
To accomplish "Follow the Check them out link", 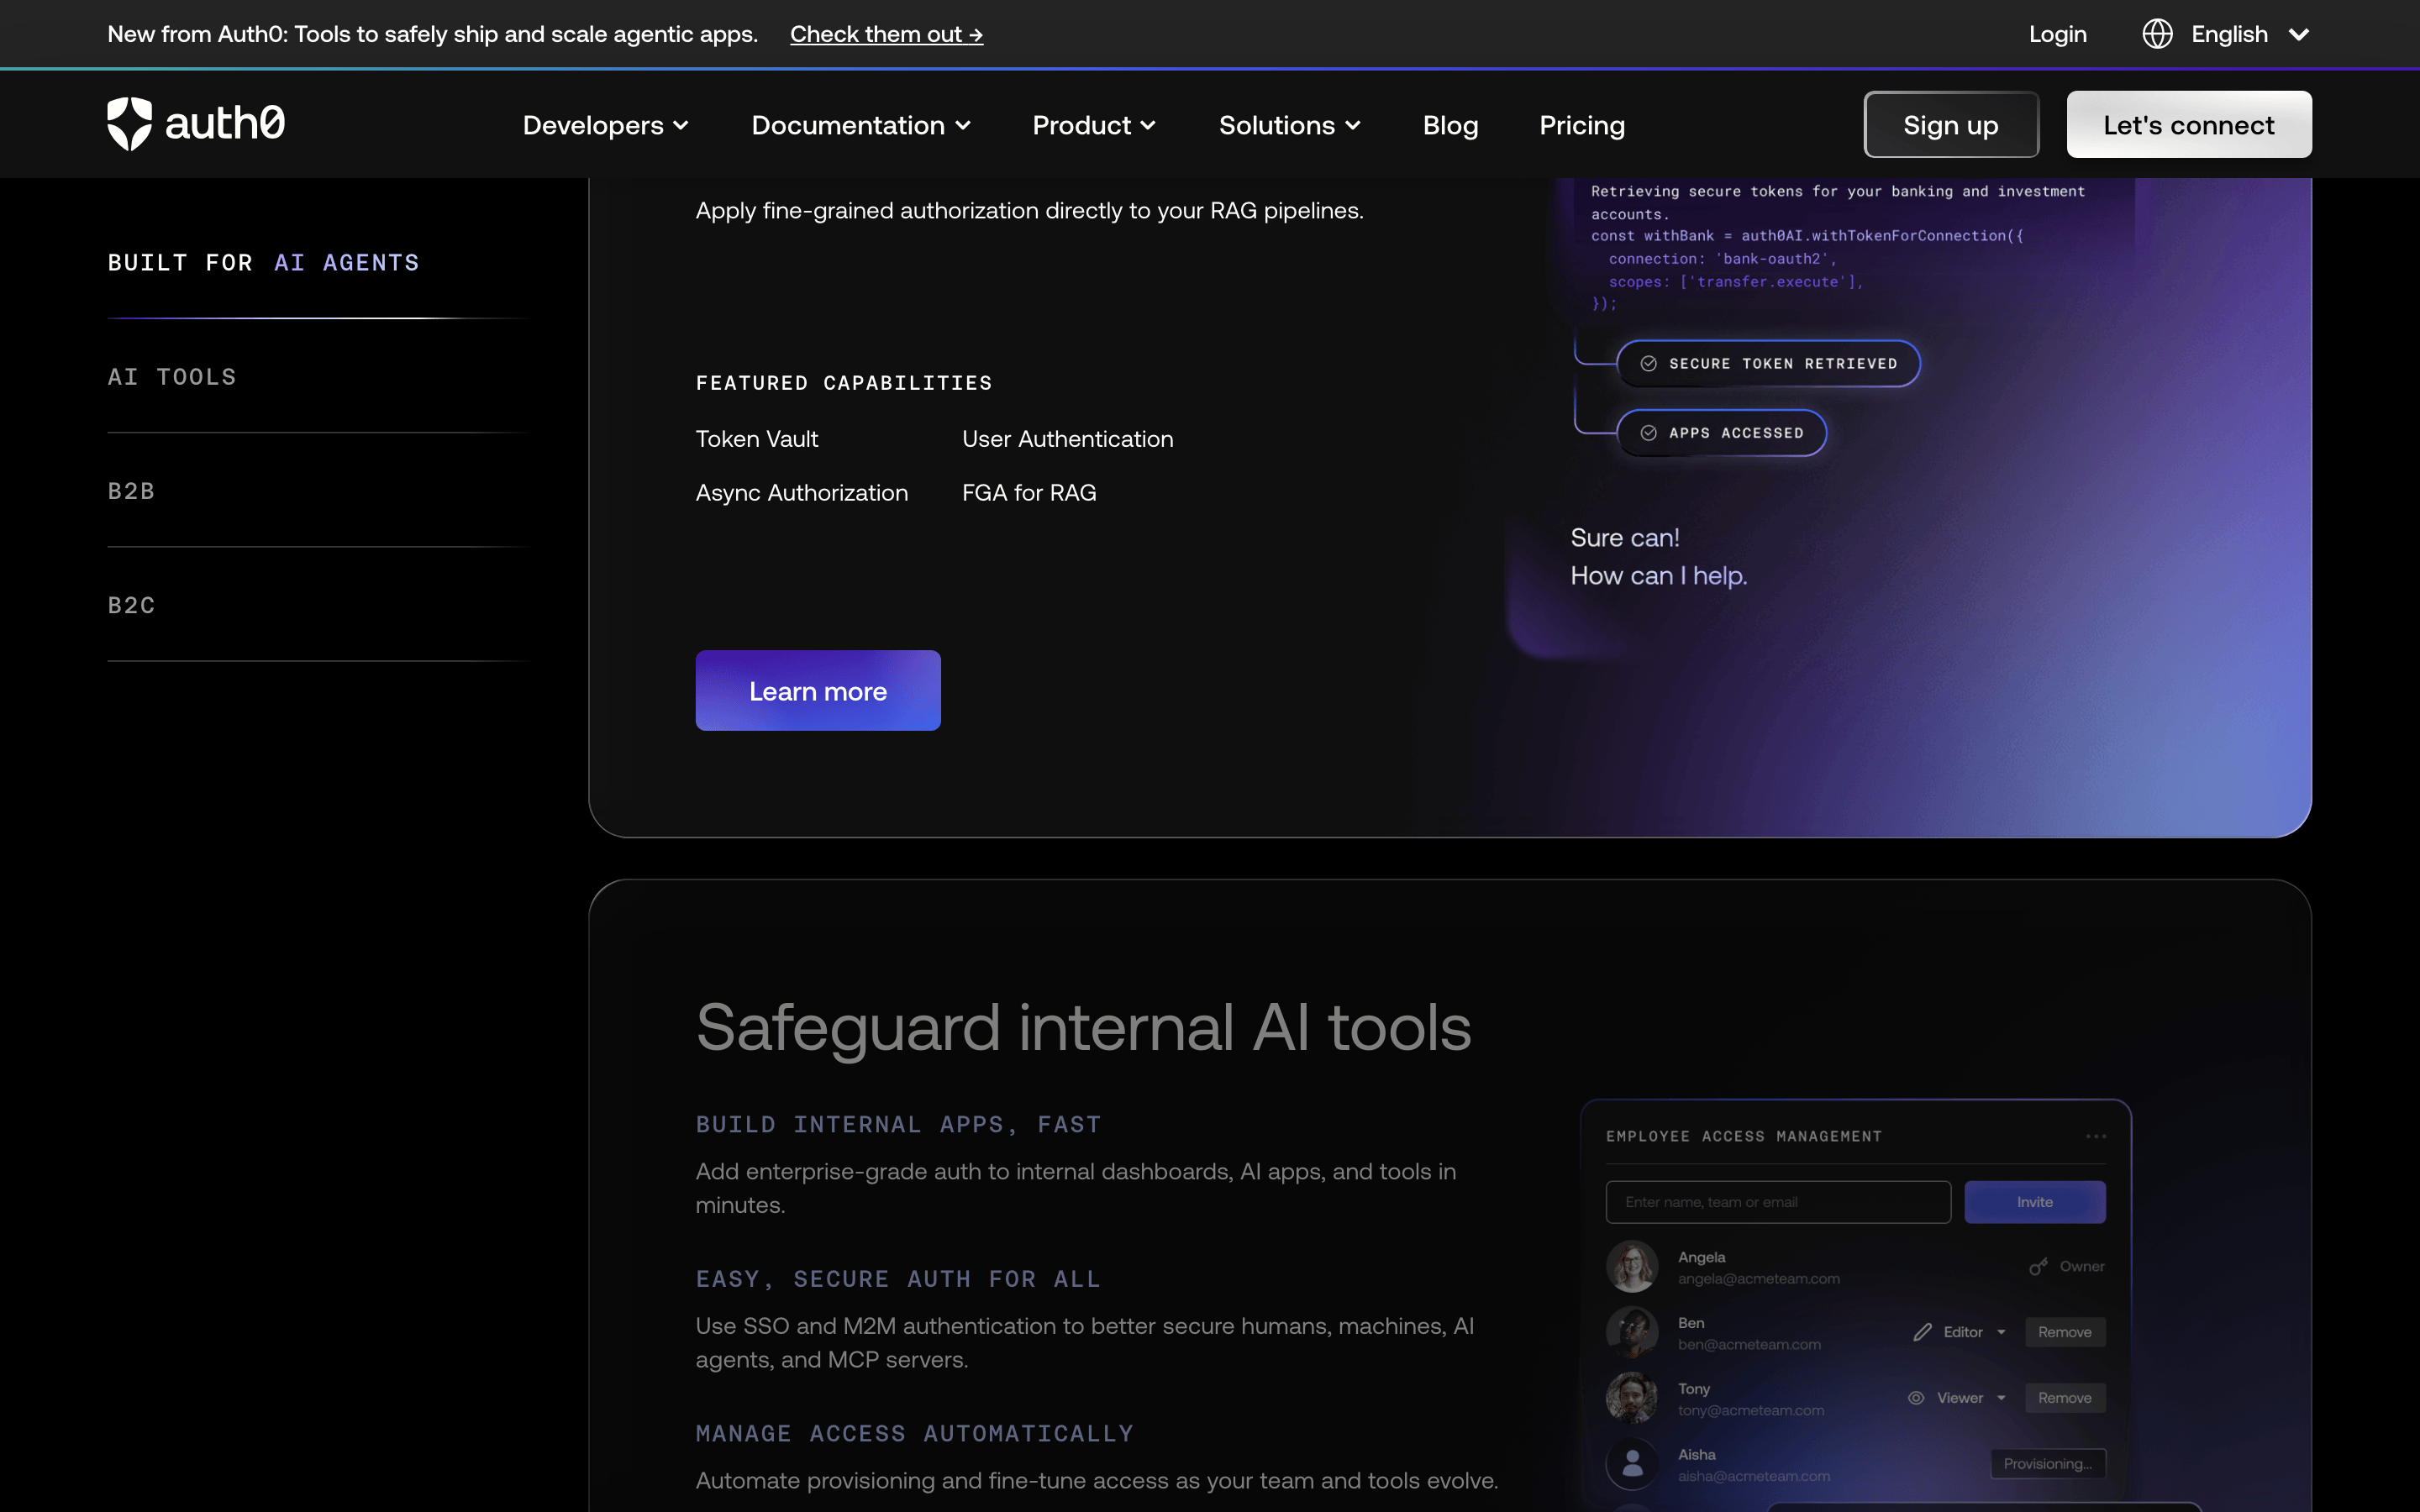I will coord(886,34).
